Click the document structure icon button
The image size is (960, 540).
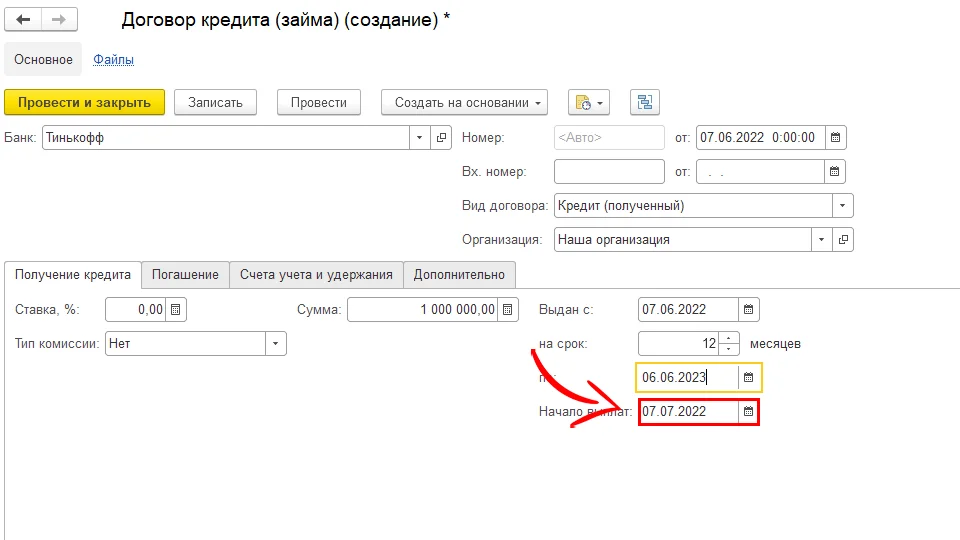(x=645, y=102)
